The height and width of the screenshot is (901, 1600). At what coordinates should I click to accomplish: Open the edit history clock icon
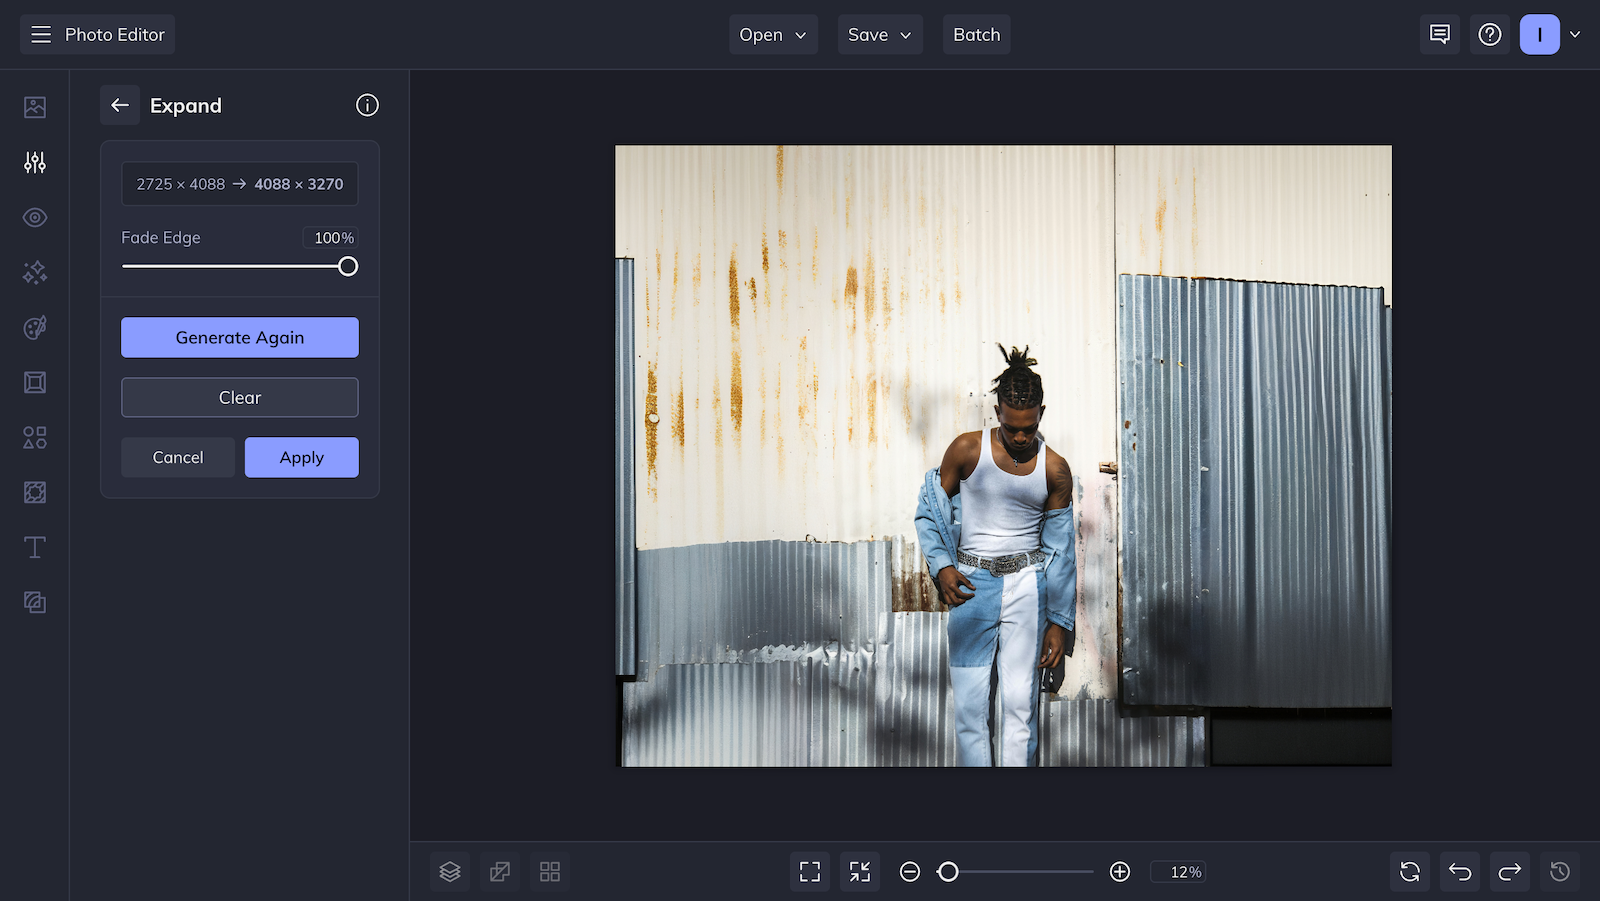(1559, 871)
